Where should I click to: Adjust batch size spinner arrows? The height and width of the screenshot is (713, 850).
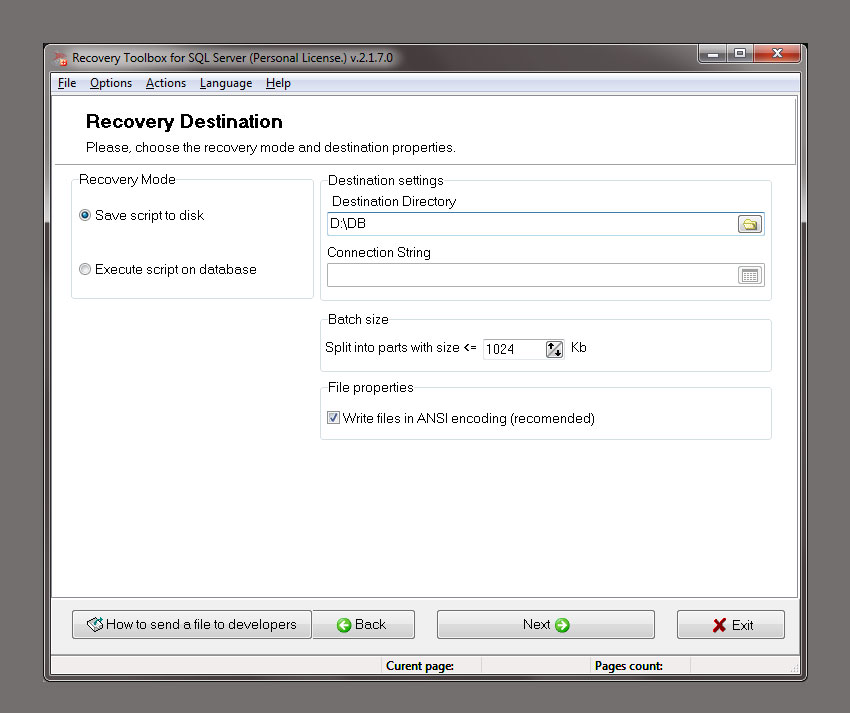[x=554, y=349]
